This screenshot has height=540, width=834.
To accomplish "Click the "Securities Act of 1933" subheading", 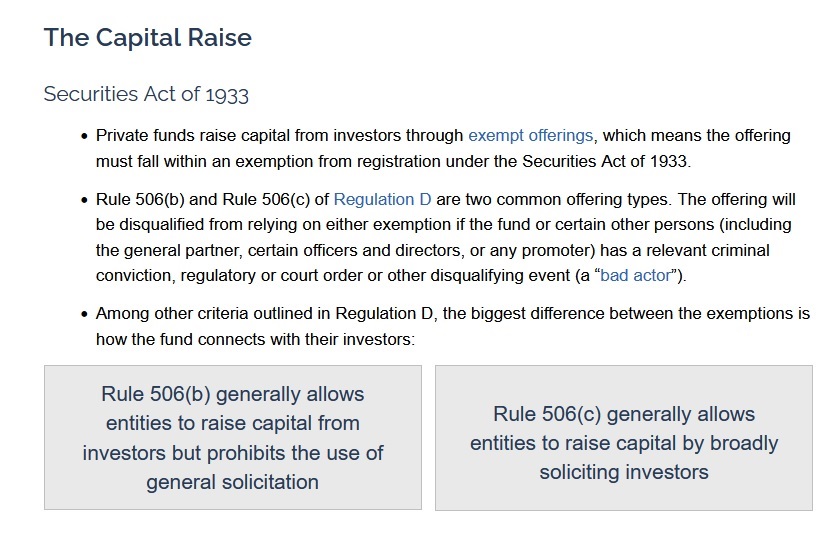I will click(146, 95).
